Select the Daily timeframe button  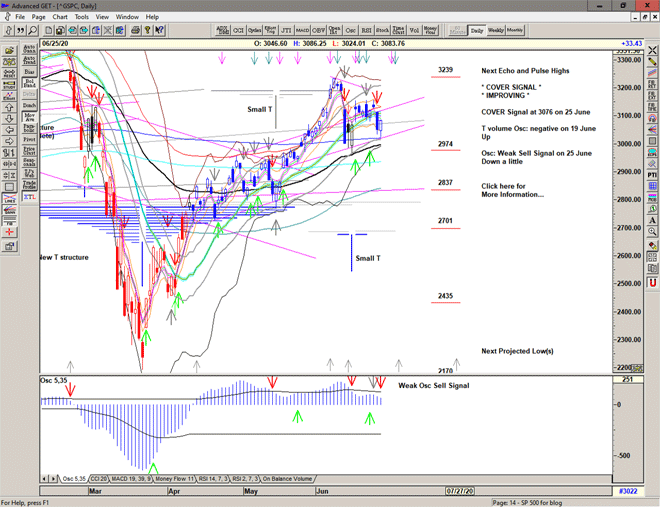click(x=477, y=31)
